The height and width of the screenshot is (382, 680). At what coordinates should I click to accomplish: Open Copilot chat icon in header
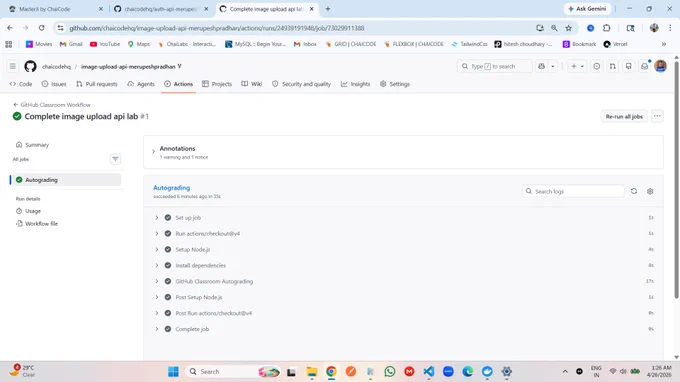(541, 66)
